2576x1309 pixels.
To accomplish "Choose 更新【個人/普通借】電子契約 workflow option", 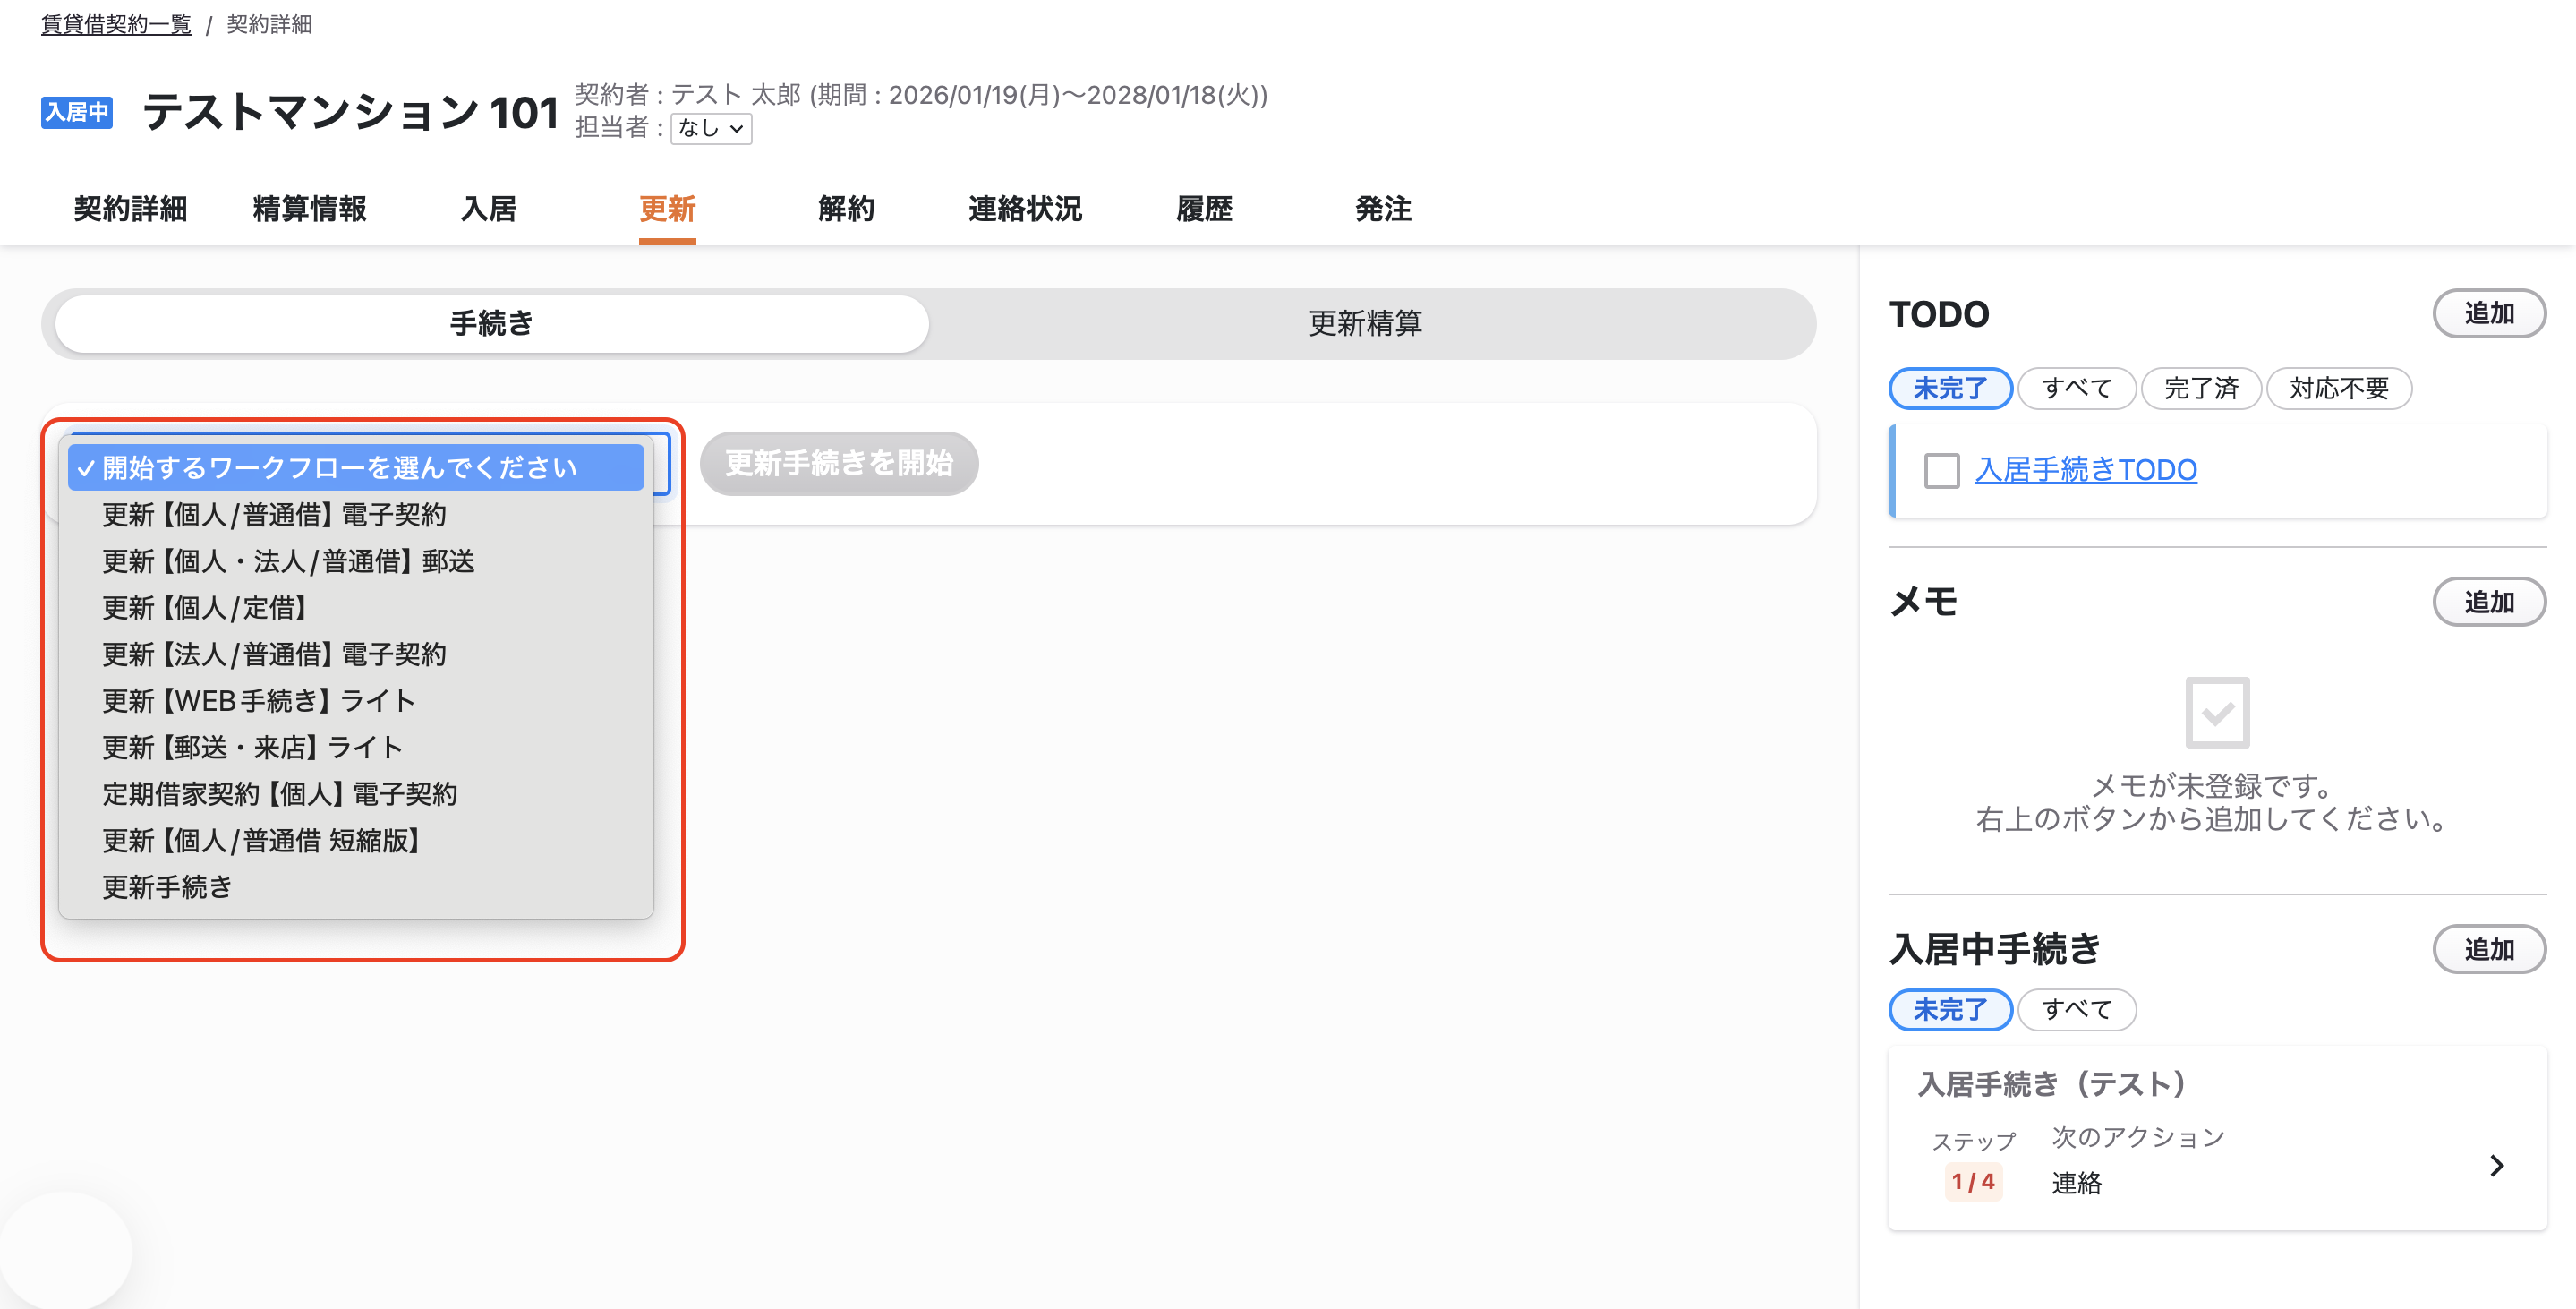I will point(356,515).
